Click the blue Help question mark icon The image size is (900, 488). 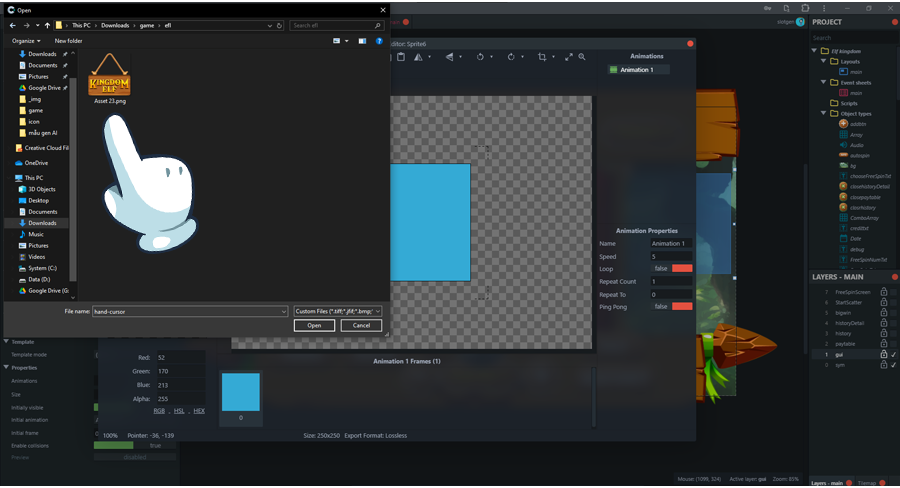pyautogui.click(x=379, y=41)
